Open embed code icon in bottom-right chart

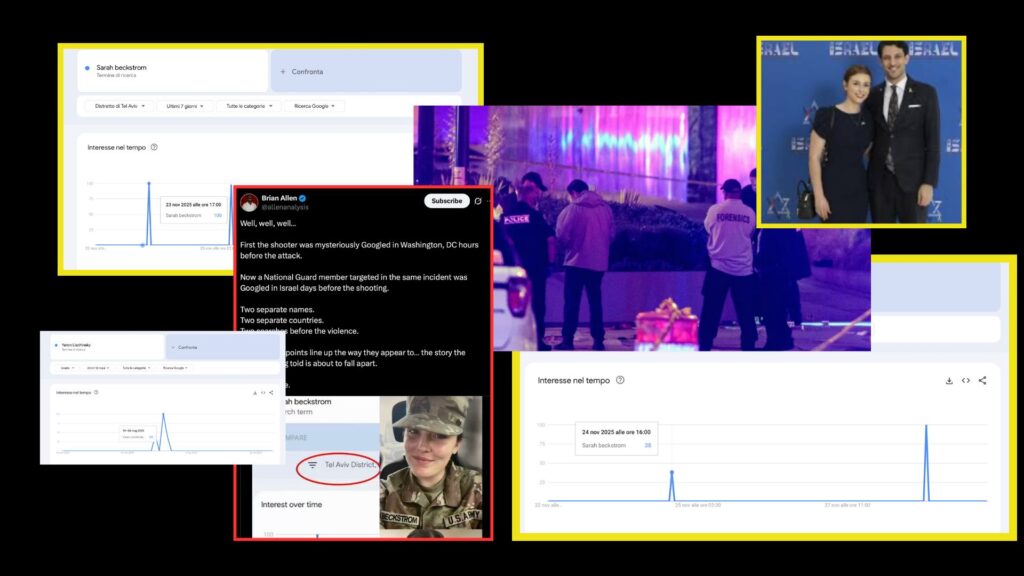pos(966,380)
